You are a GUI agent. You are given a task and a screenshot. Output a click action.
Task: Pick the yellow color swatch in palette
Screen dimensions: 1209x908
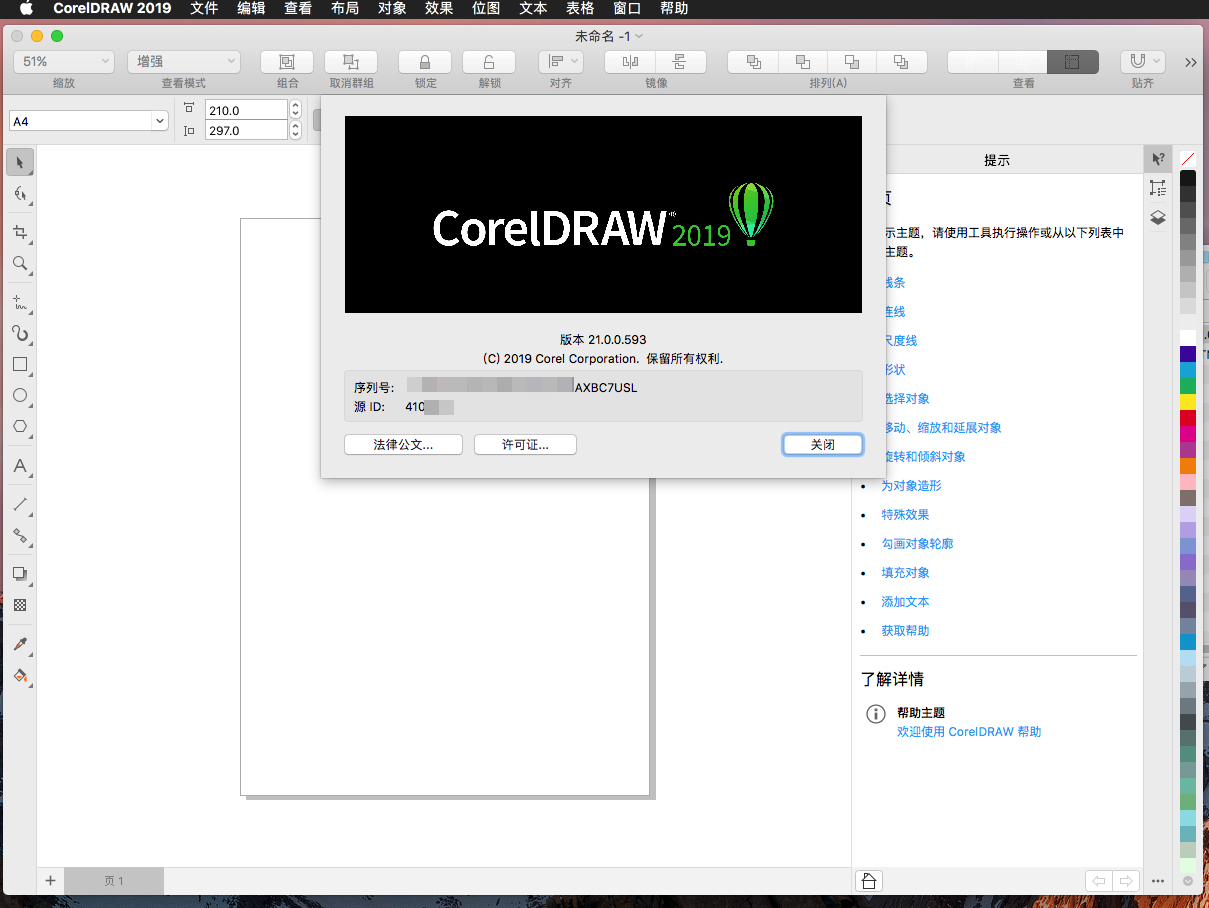point(1187,401)
